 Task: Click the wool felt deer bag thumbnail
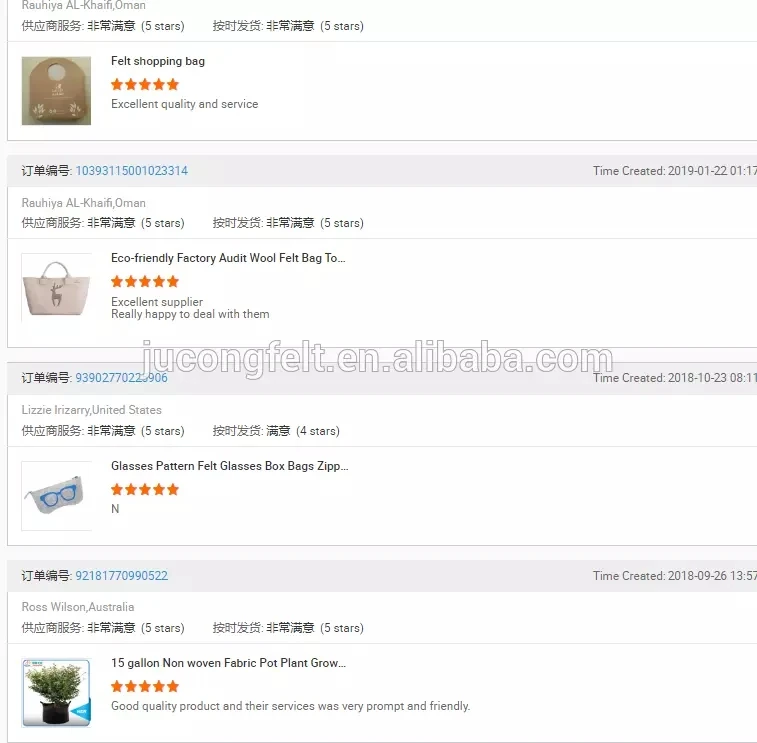56,288
